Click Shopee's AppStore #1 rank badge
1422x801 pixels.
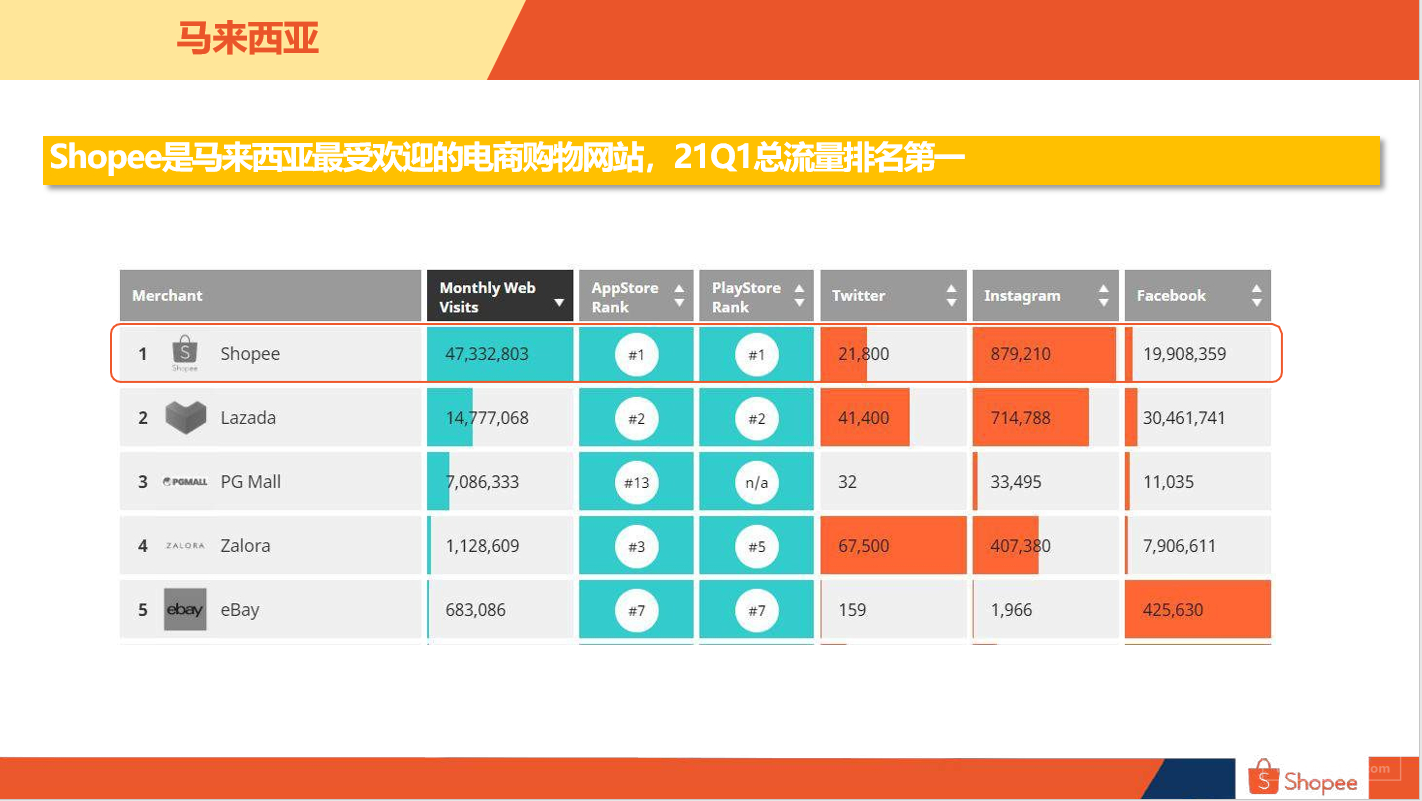click(637, 354)
